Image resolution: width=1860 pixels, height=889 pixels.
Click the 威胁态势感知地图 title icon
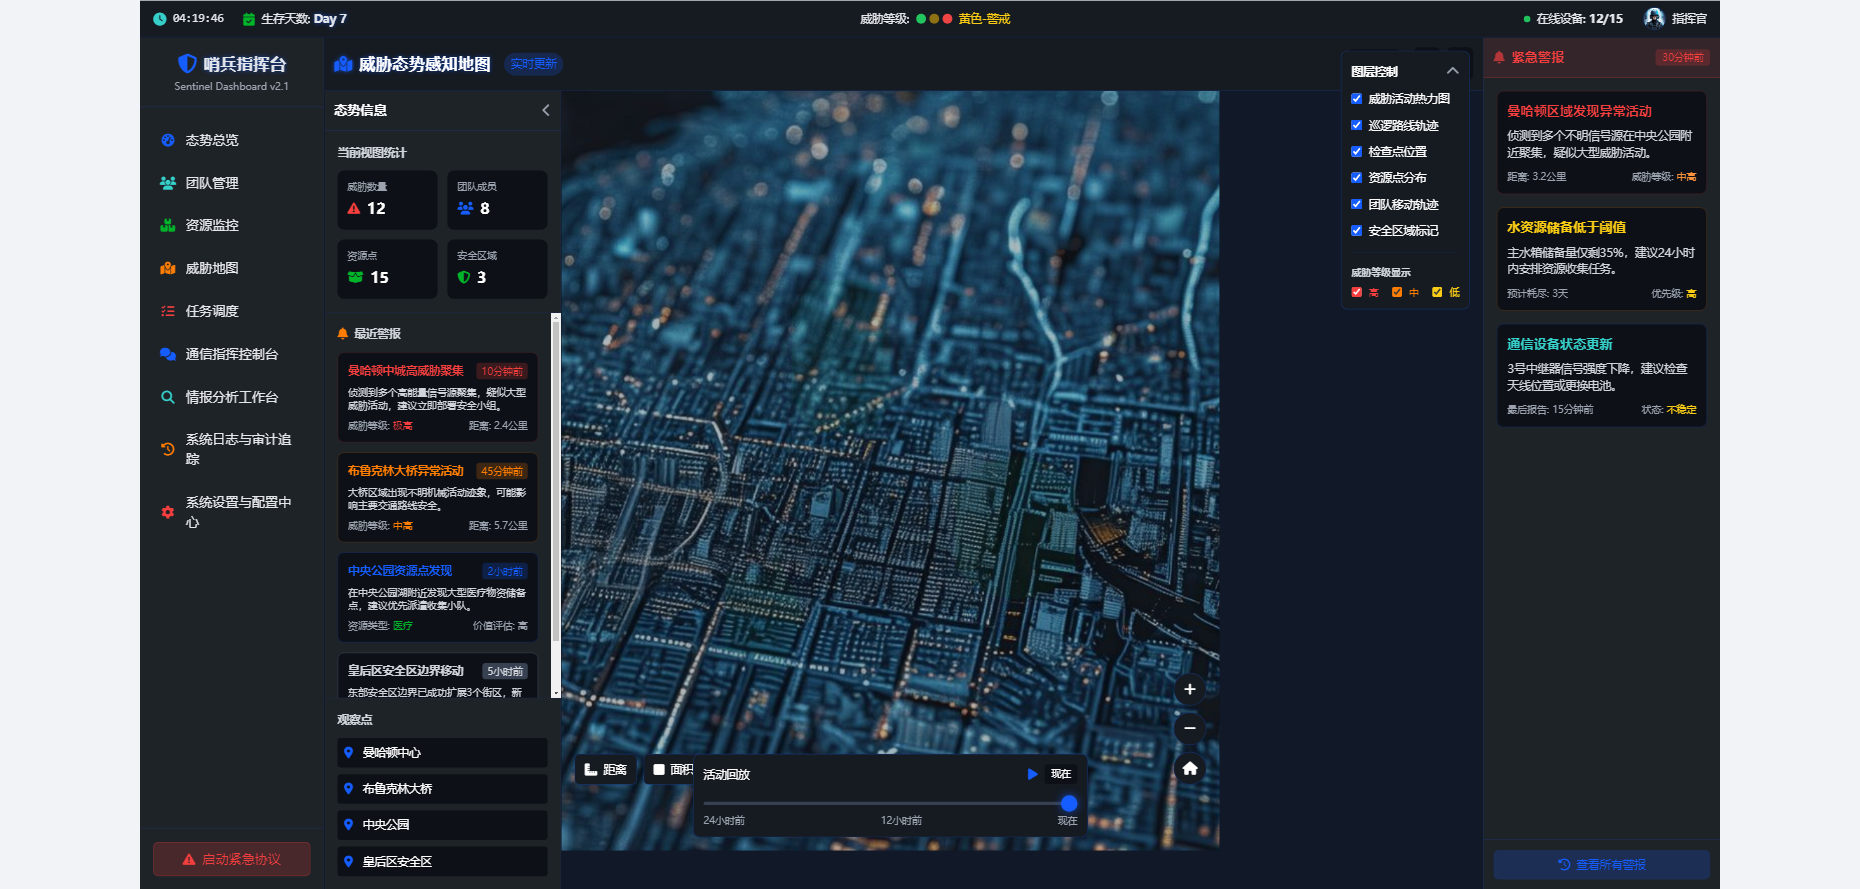pos(343,64)
